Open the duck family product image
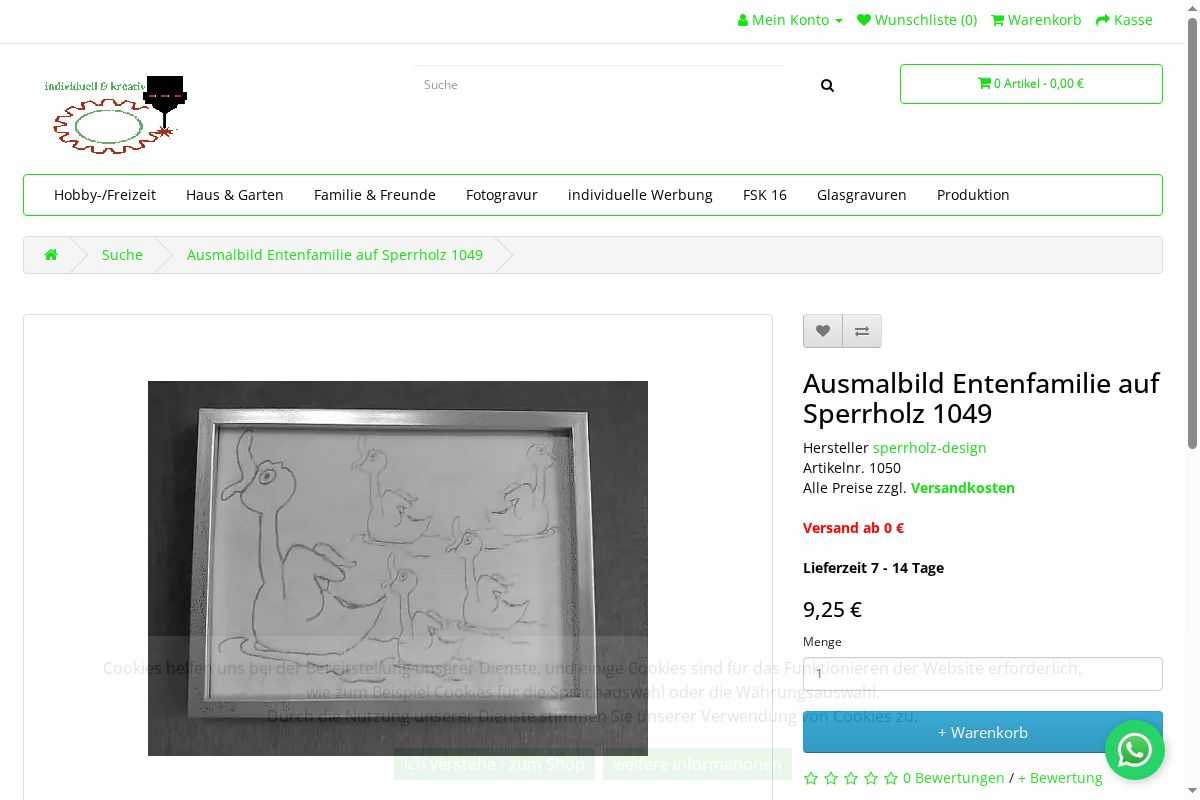1200x800 pixels. pos(398,568)
